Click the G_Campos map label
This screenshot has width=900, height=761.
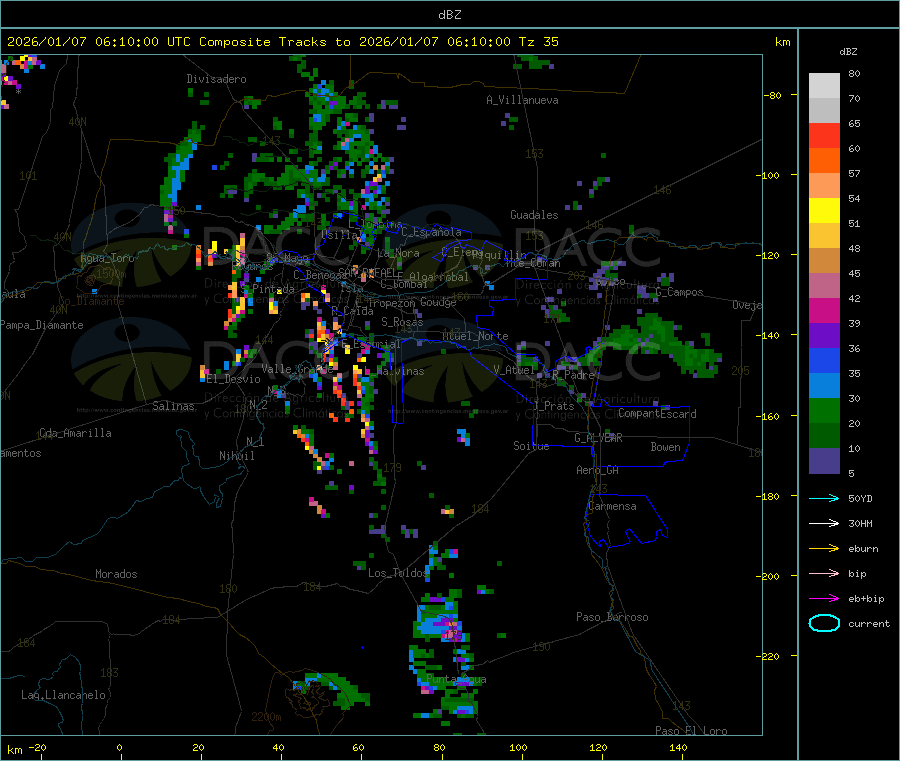[x=679, y=292]
